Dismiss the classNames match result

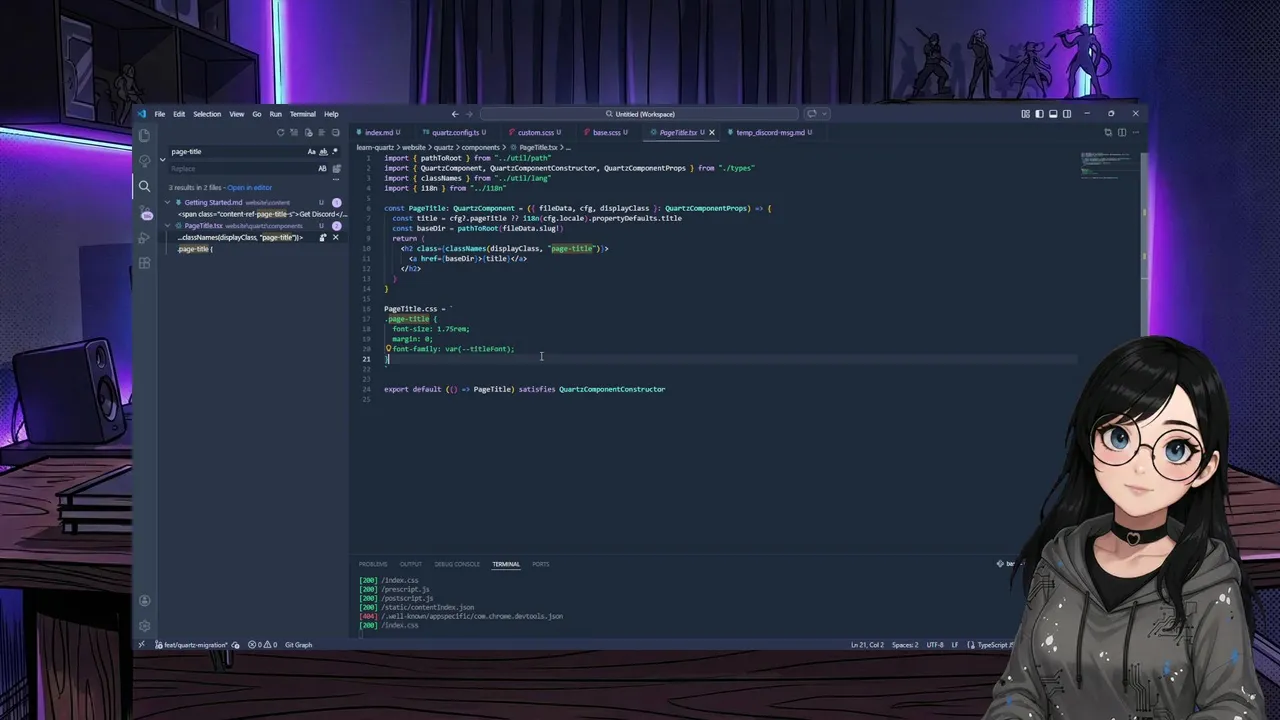[335, 237]
